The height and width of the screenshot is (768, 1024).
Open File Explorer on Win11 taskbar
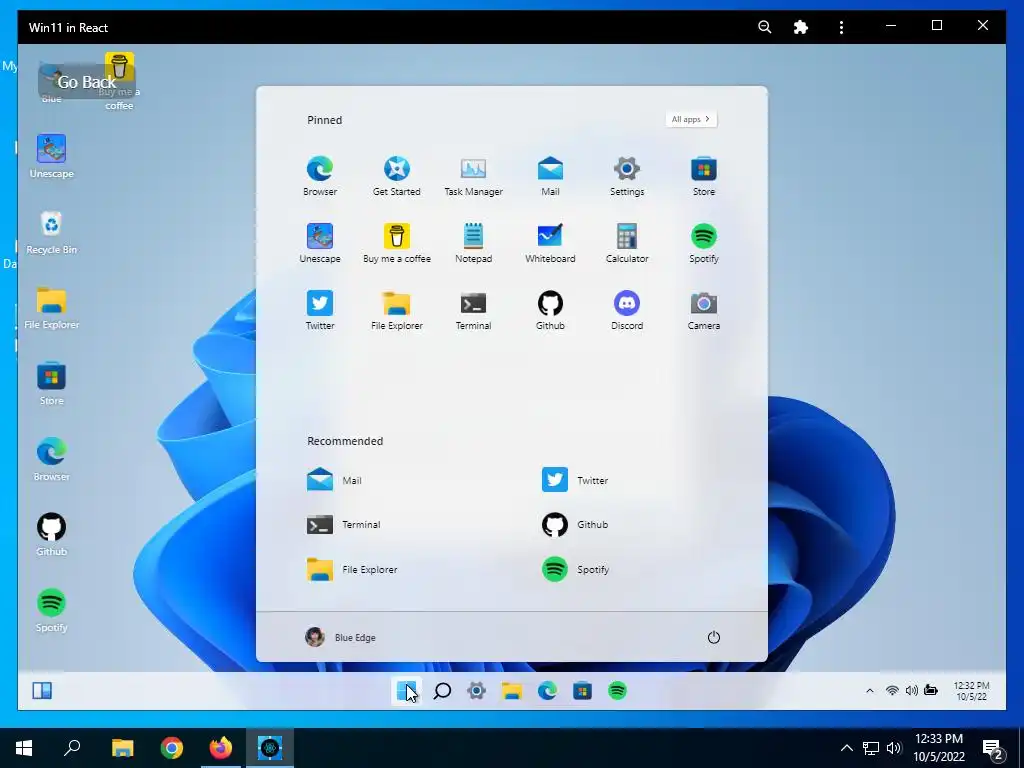point(511,690)
